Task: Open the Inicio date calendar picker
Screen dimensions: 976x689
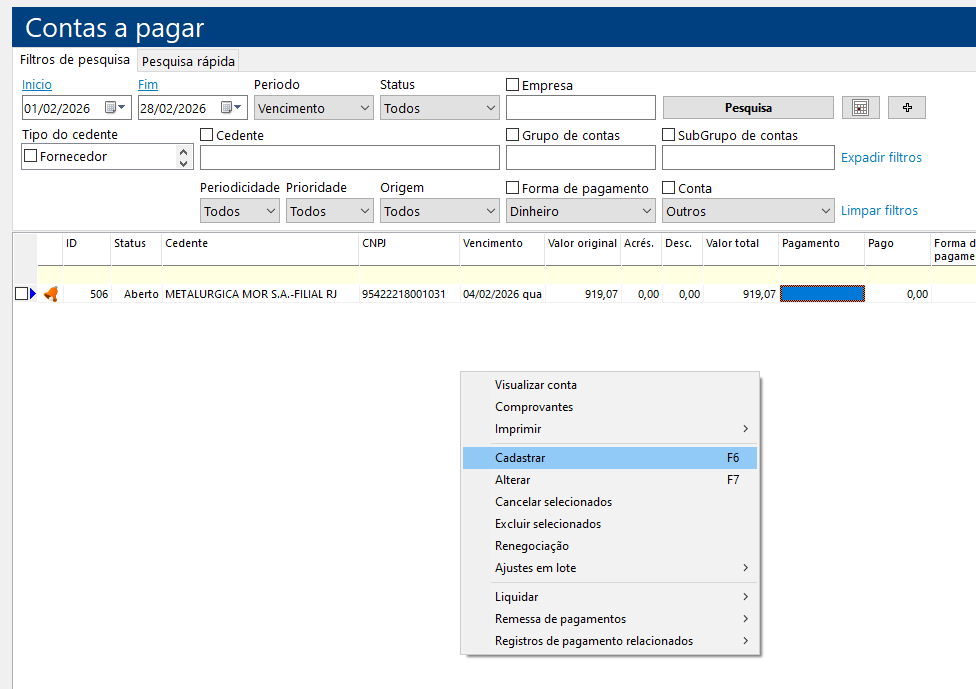Action: (x=116, y=108)
